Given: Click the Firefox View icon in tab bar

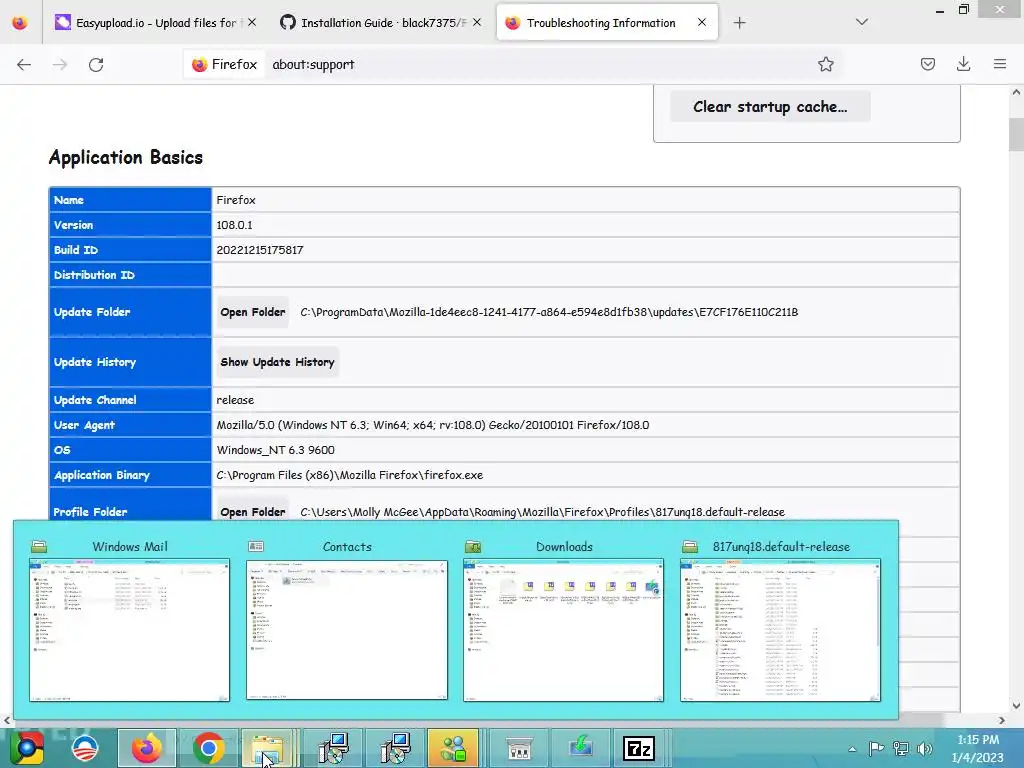Looking at the screenshot, I should point(20,23).
